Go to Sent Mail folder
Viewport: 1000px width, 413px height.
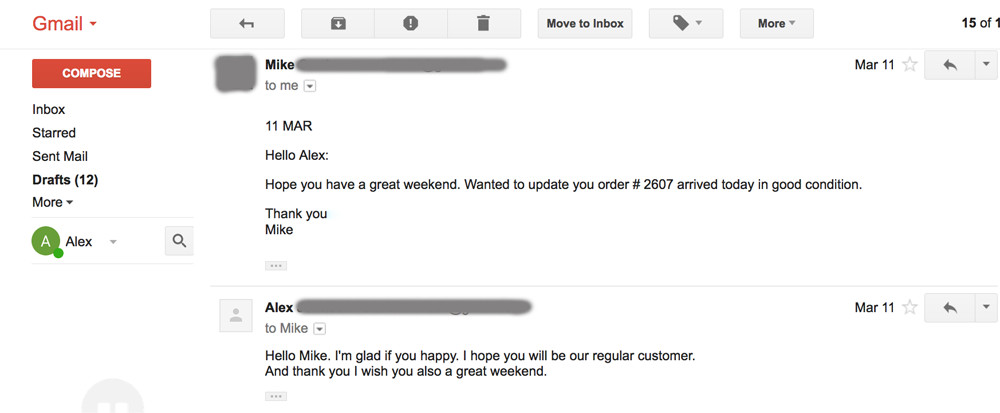click(60, 157)
